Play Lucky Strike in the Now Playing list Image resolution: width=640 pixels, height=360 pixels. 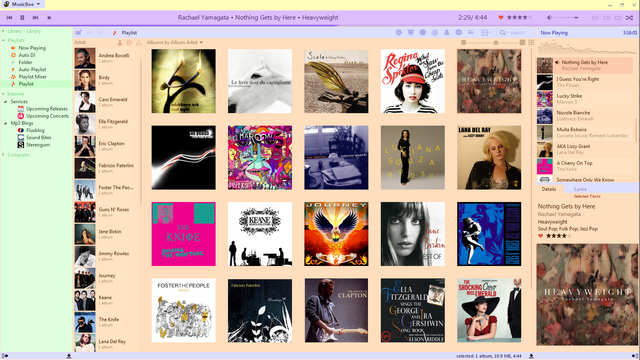point(584,99)
